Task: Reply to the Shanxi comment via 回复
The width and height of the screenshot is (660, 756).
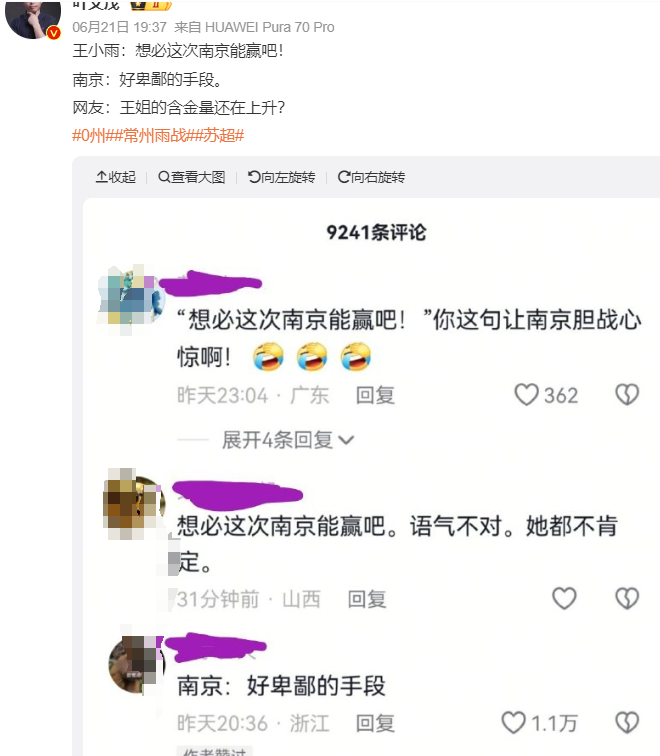Action: pos(367,599)
